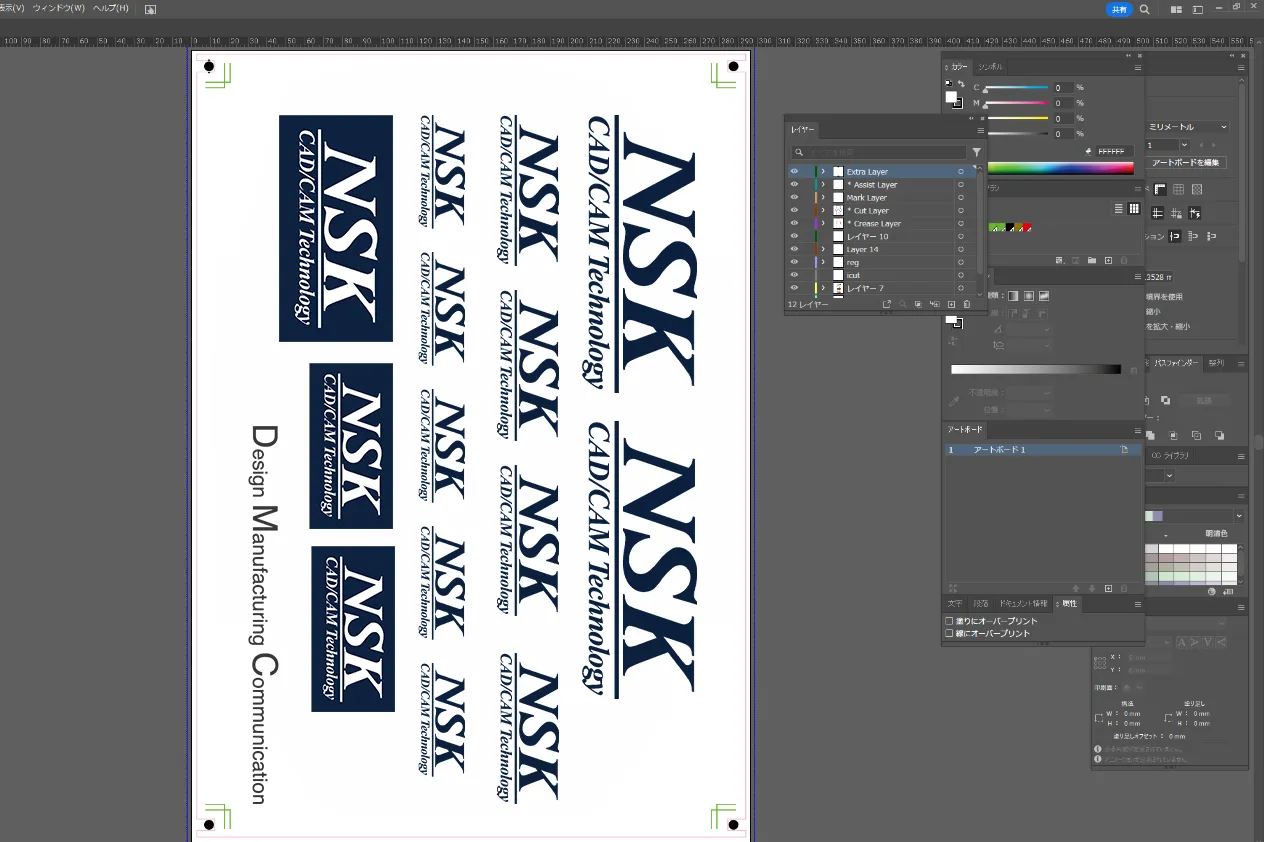Select radial gradient type icon
This screenshot has height=842, width=1264.
point(1029,296)
